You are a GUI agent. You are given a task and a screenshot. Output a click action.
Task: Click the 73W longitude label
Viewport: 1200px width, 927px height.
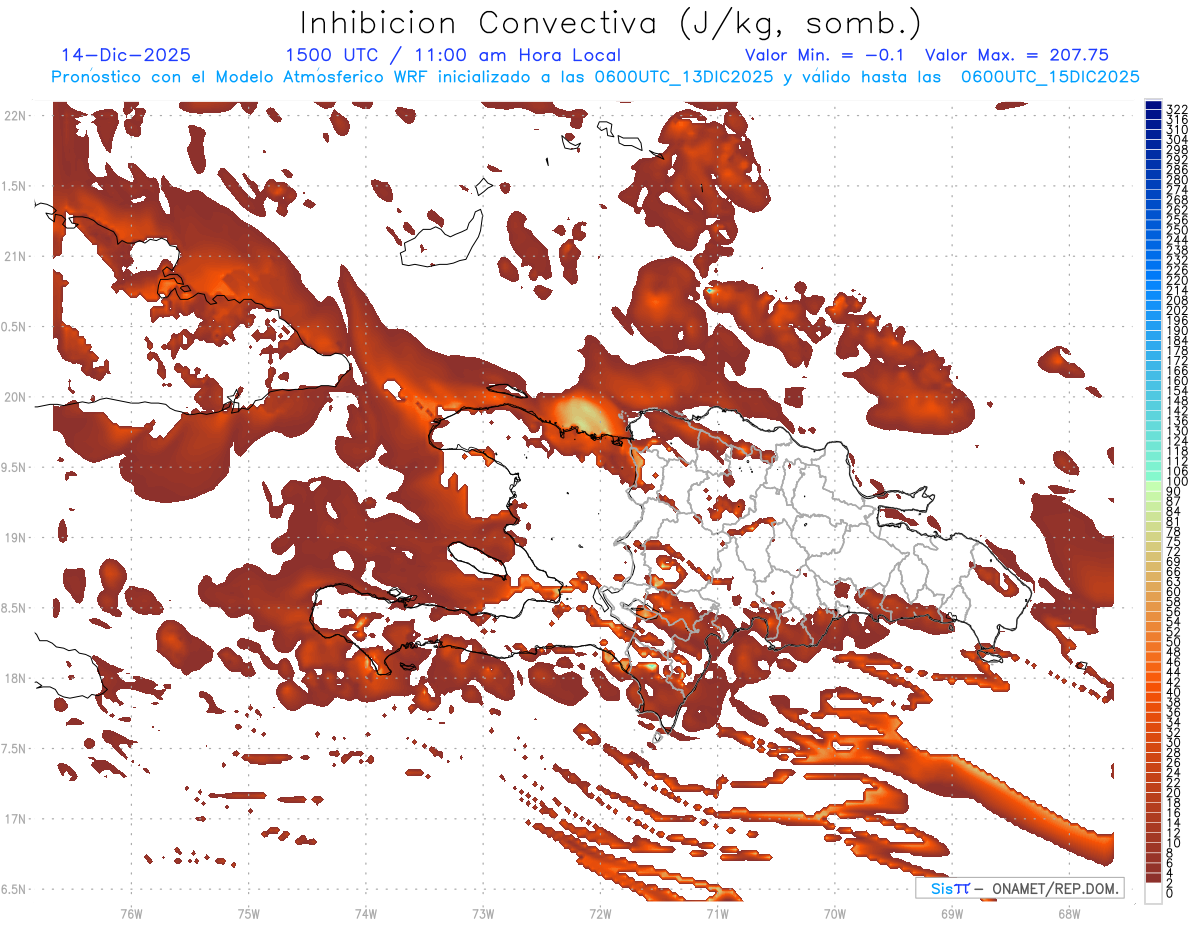[483, 913]
